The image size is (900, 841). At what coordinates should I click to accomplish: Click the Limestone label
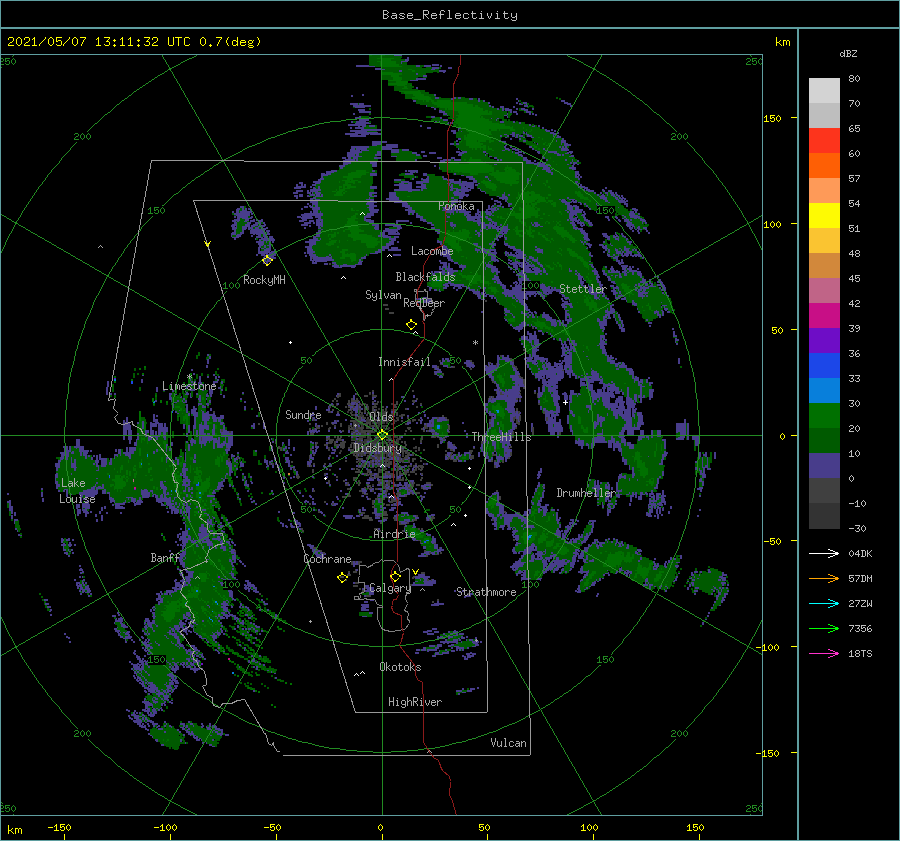[x=189, y=386]
